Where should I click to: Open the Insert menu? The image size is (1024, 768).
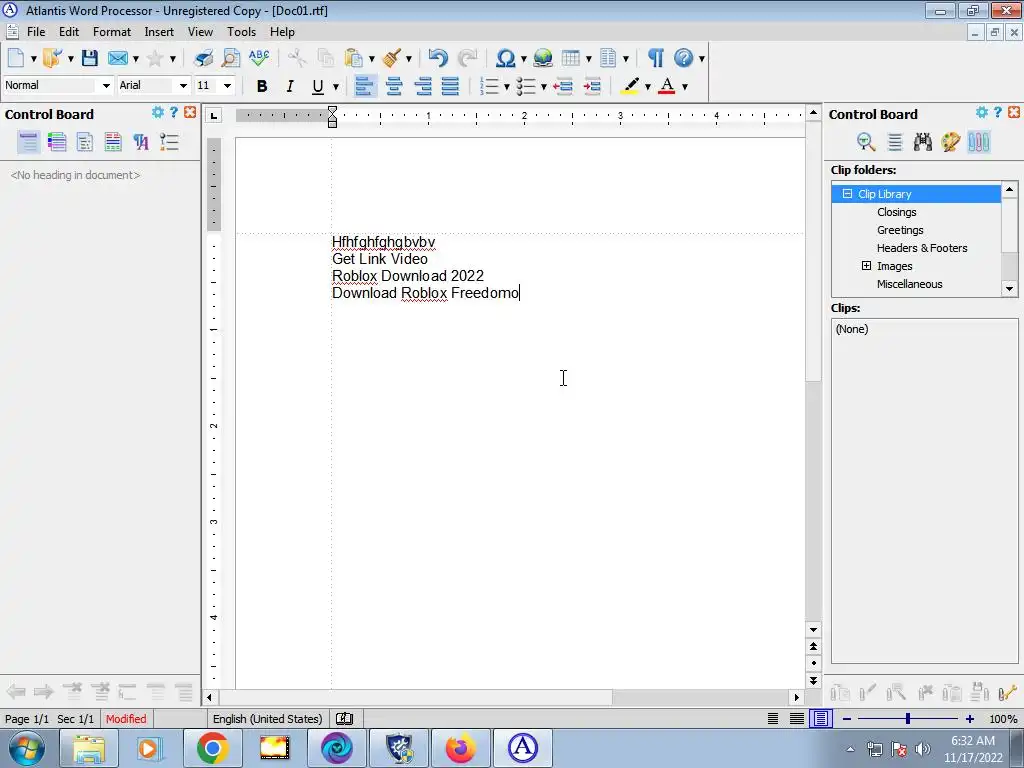pos(159,31)
